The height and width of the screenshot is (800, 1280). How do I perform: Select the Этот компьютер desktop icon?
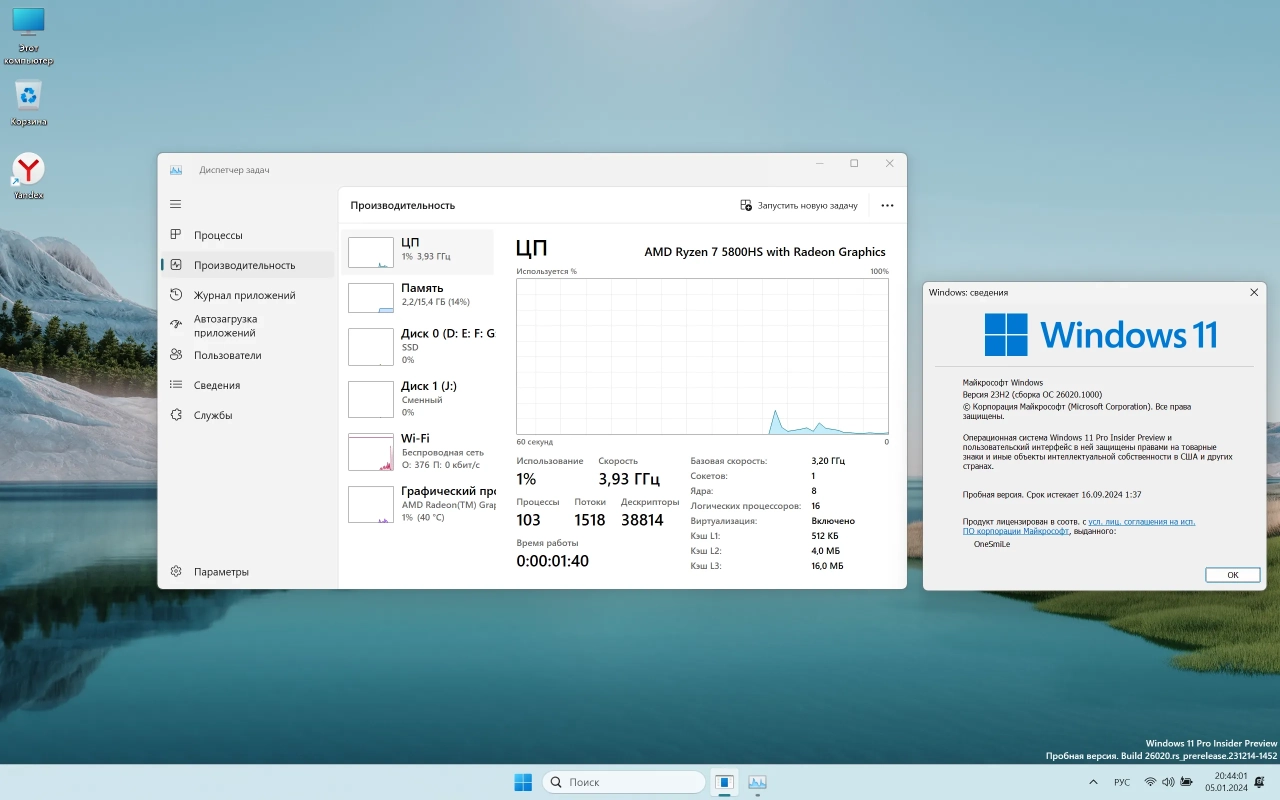coord(28,35)
